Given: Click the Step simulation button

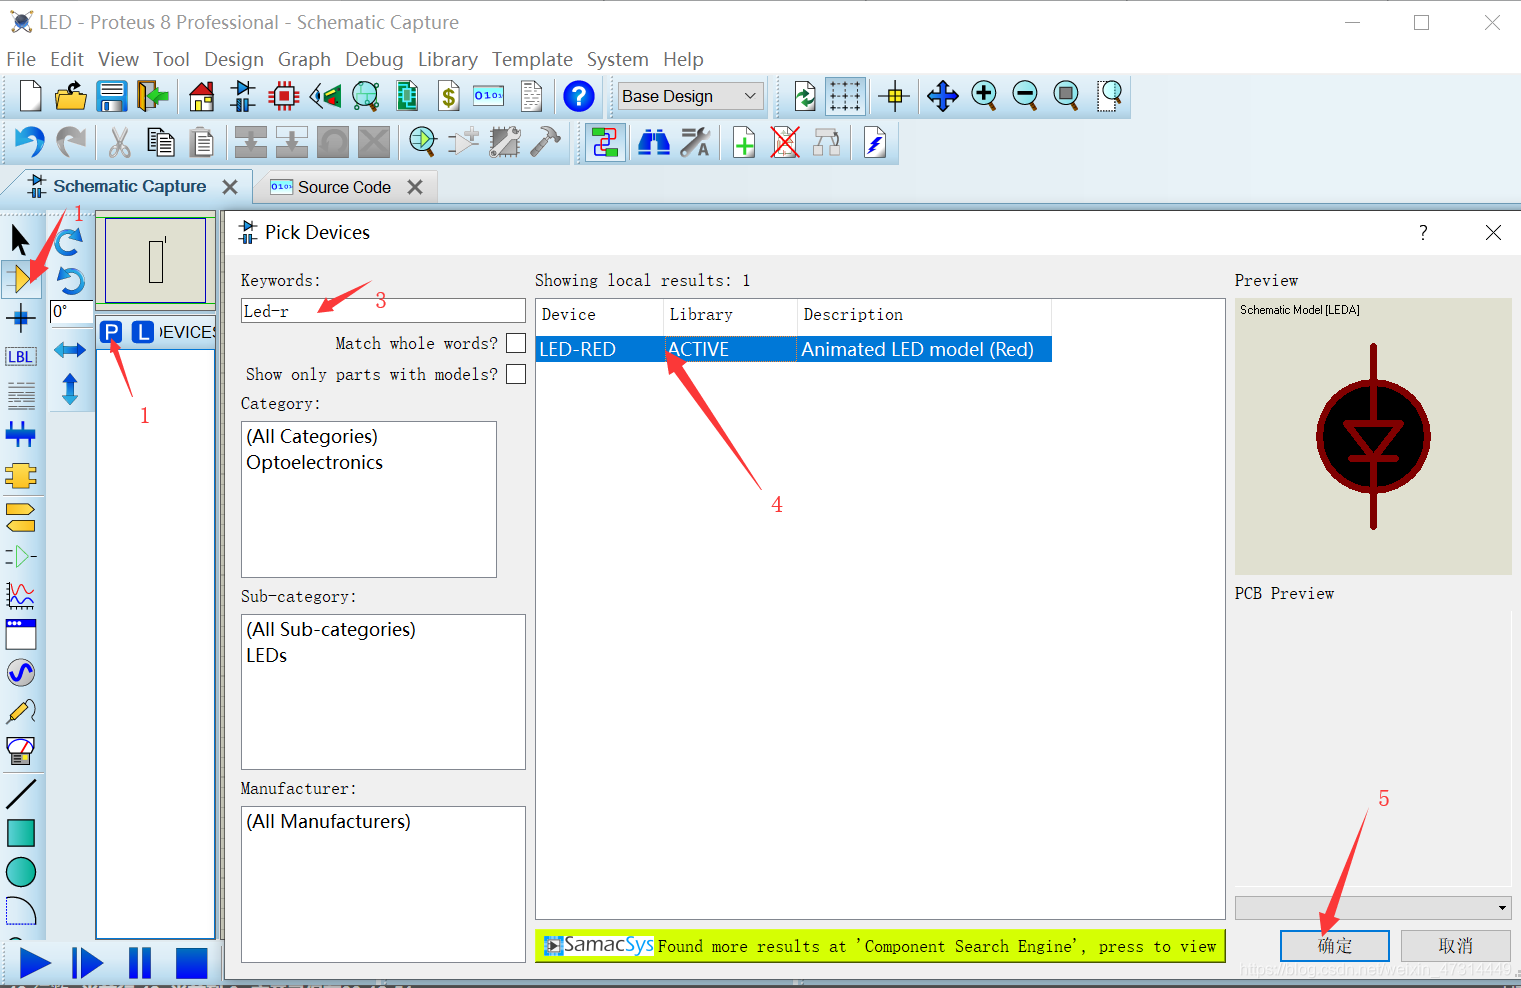Looking at the screenshot, I should pyautogui.click(x=87, y=963).
